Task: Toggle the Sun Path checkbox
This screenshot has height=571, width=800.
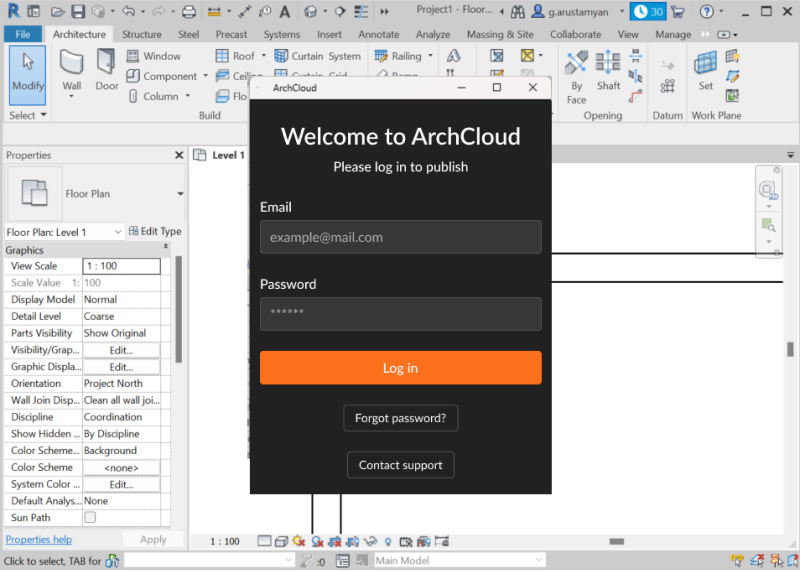Action: click(x=90, y=518)
